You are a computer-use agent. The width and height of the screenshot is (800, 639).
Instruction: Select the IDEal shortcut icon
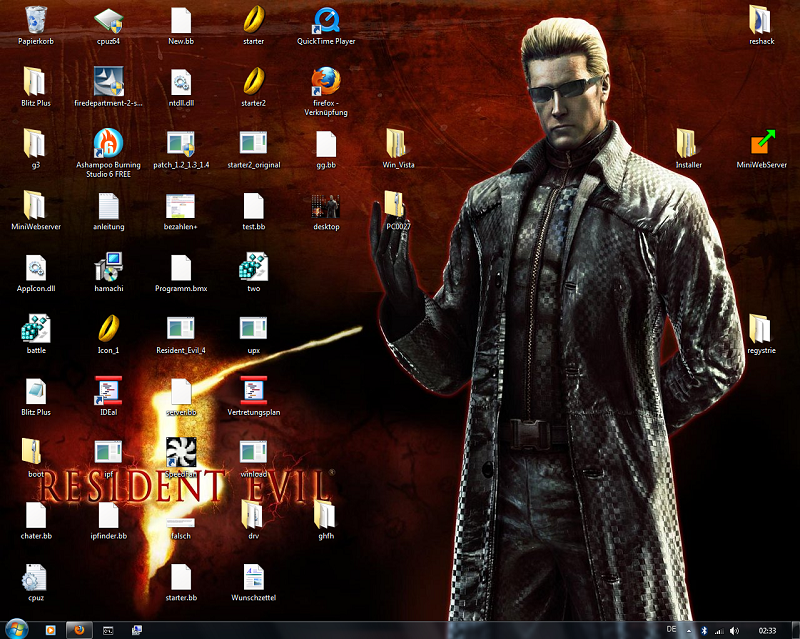(107, 391)
